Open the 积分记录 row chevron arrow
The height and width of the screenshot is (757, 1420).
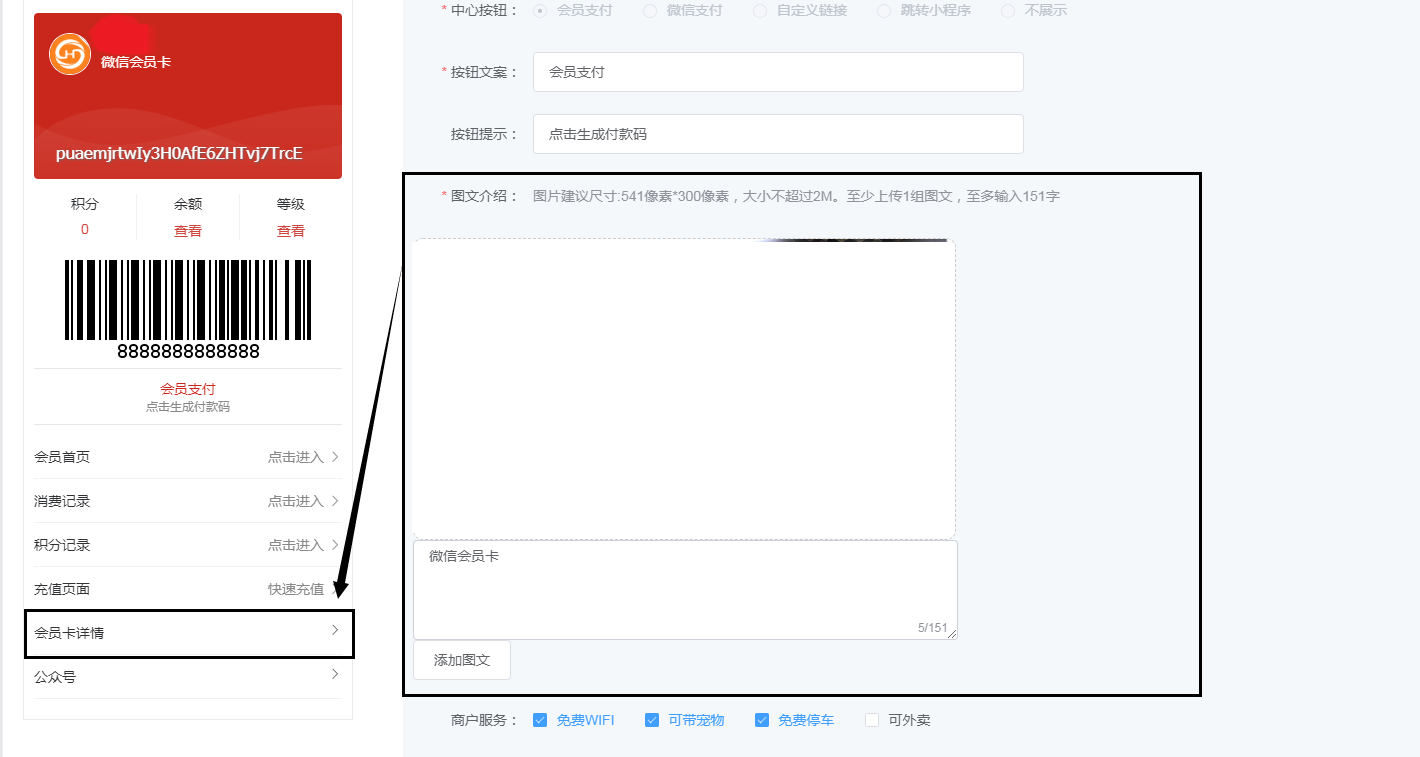click(x=335, y=545)
